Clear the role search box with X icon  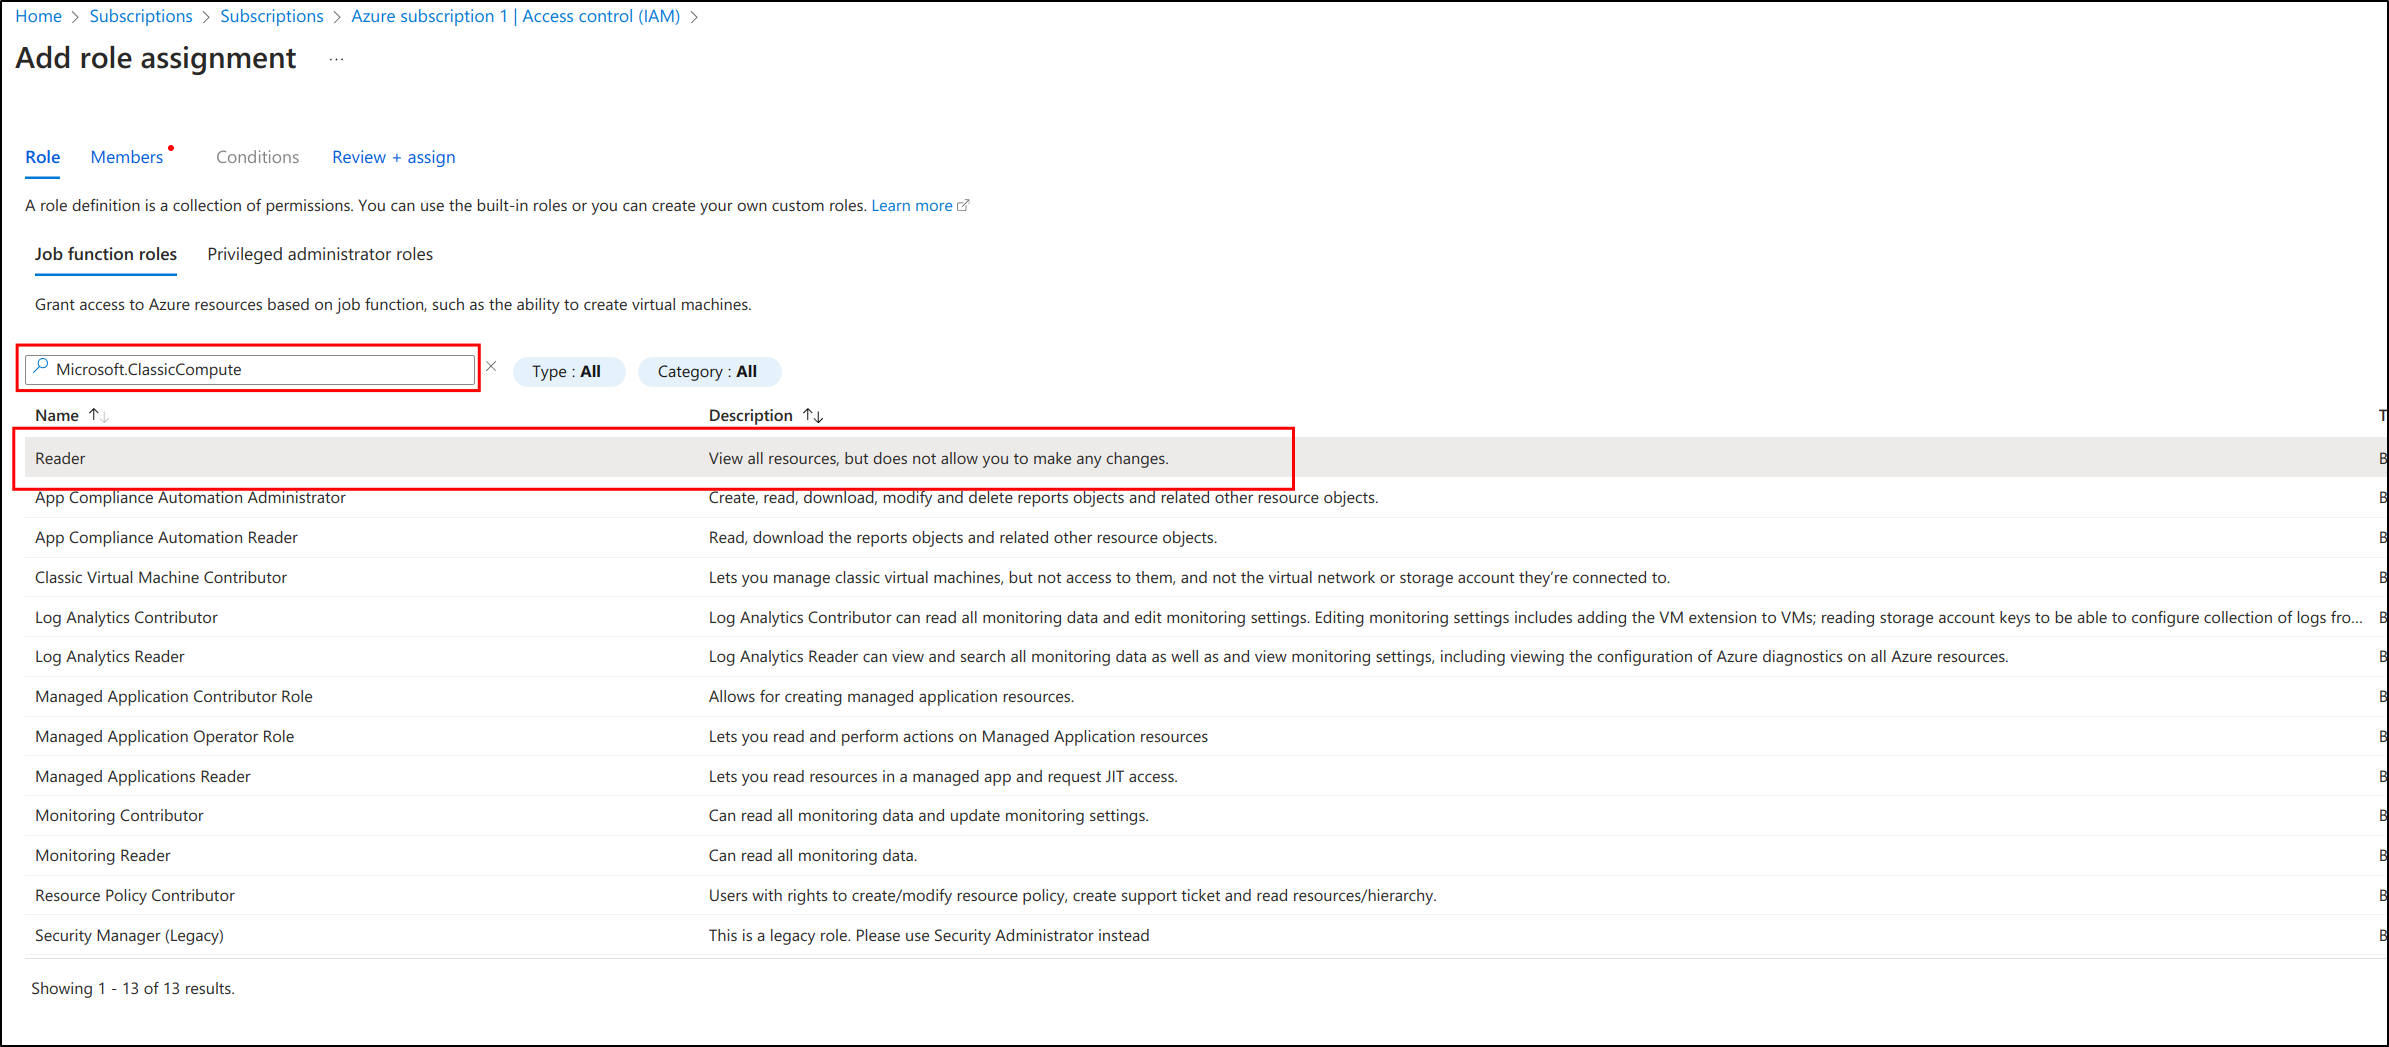[491, 367]
